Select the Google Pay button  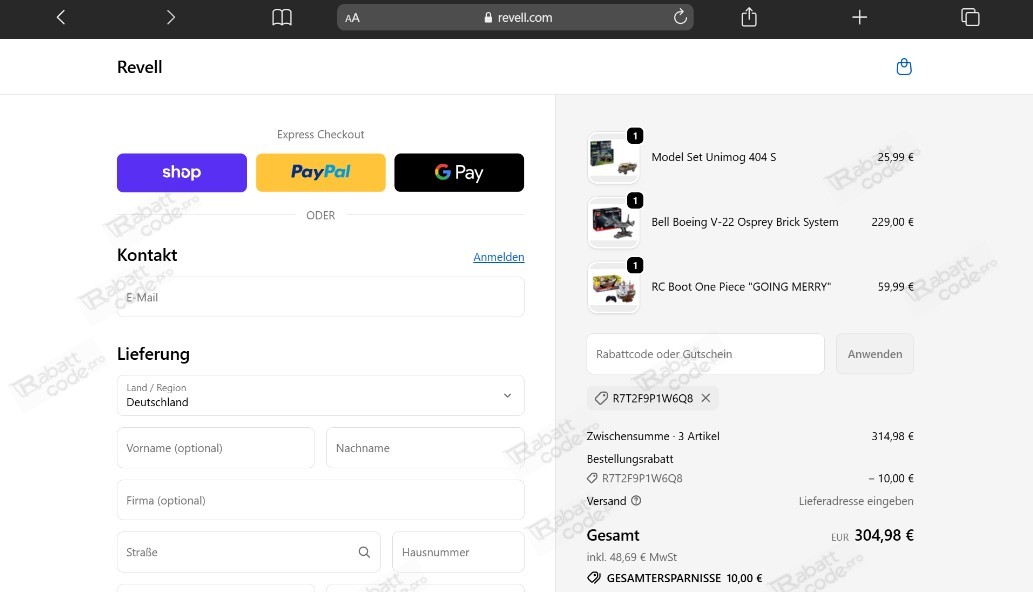(459, 172)
